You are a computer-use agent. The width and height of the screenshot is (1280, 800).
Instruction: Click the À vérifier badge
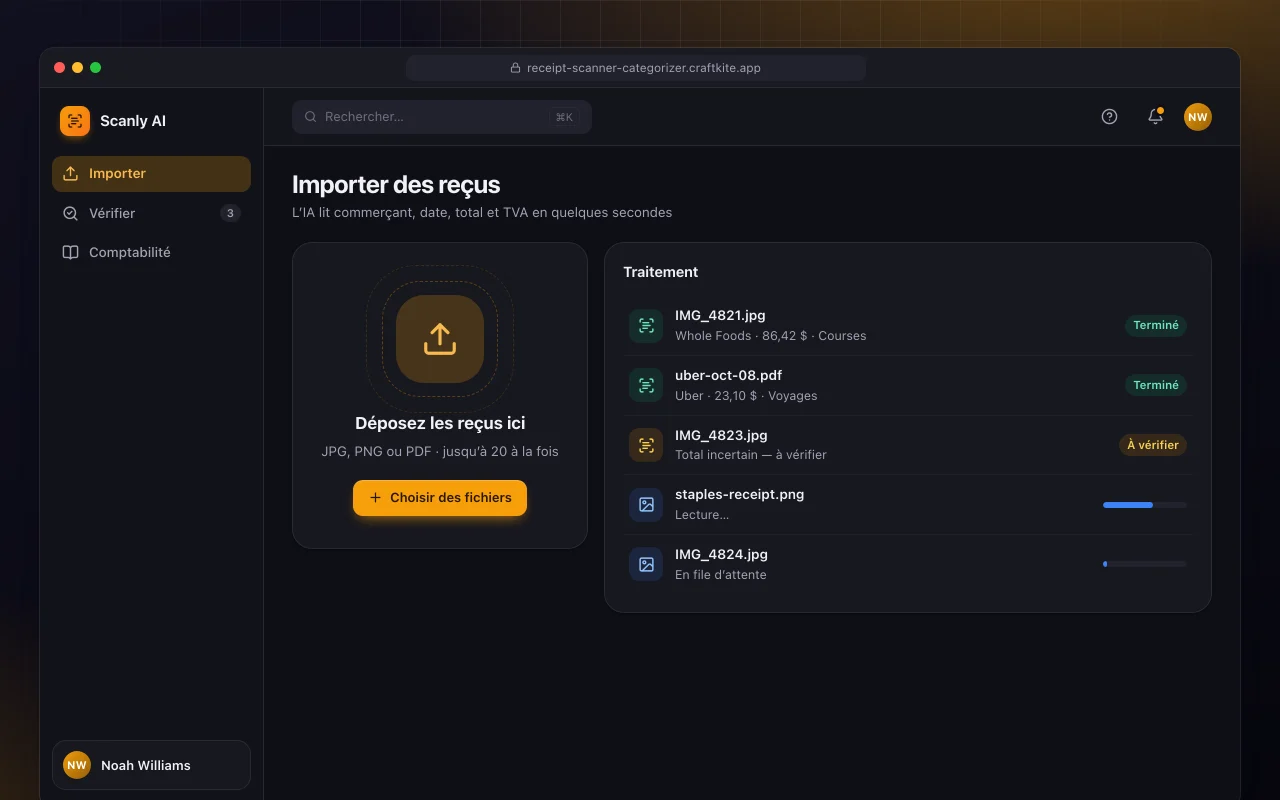point(1153,445)
